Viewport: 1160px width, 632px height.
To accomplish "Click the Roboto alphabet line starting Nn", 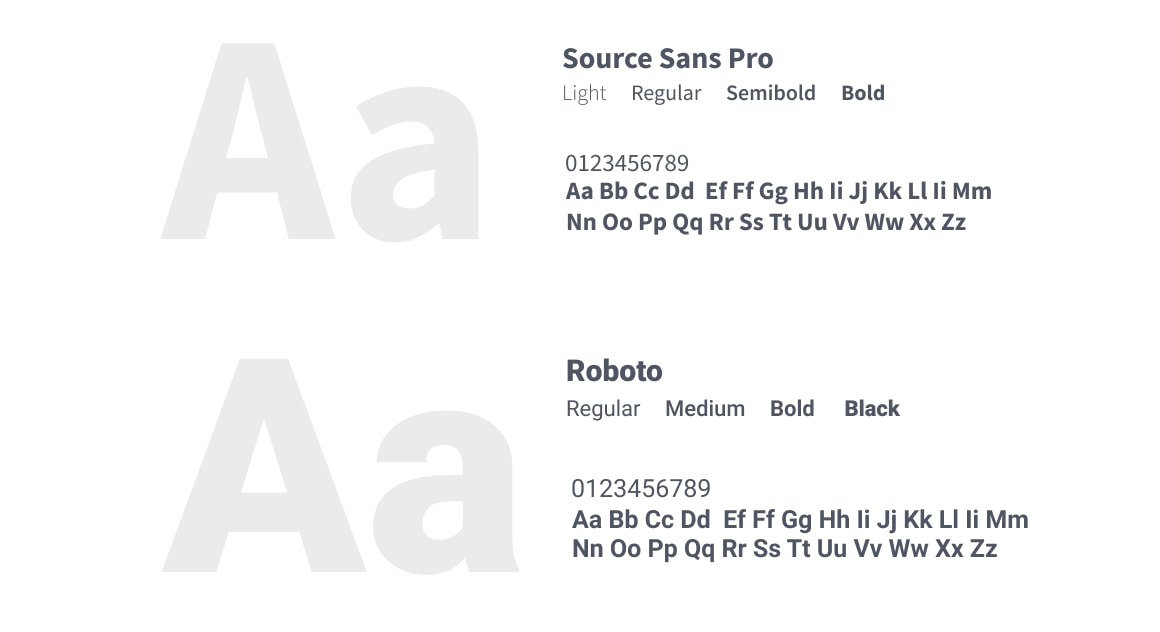I will coord(784,549).
